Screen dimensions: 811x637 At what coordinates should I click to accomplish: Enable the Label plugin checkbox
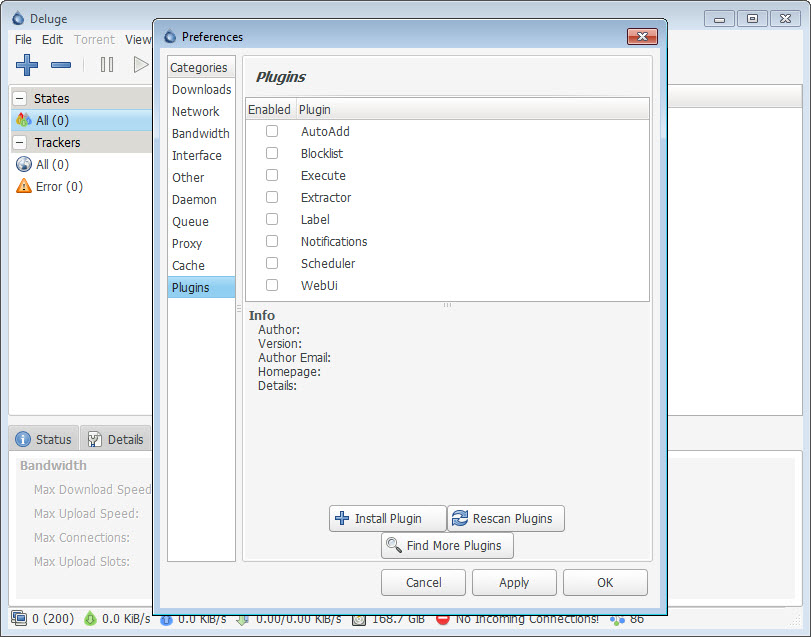click(272, 219)
